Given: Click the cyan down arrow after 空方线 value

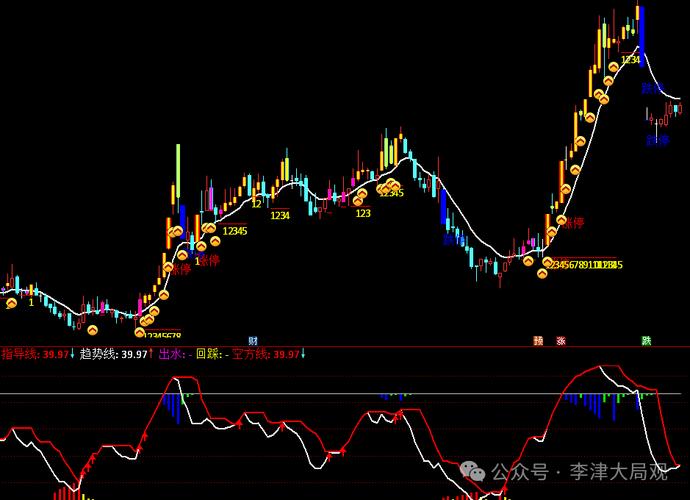Looking at the screenshot, I should tap(303, 353).
